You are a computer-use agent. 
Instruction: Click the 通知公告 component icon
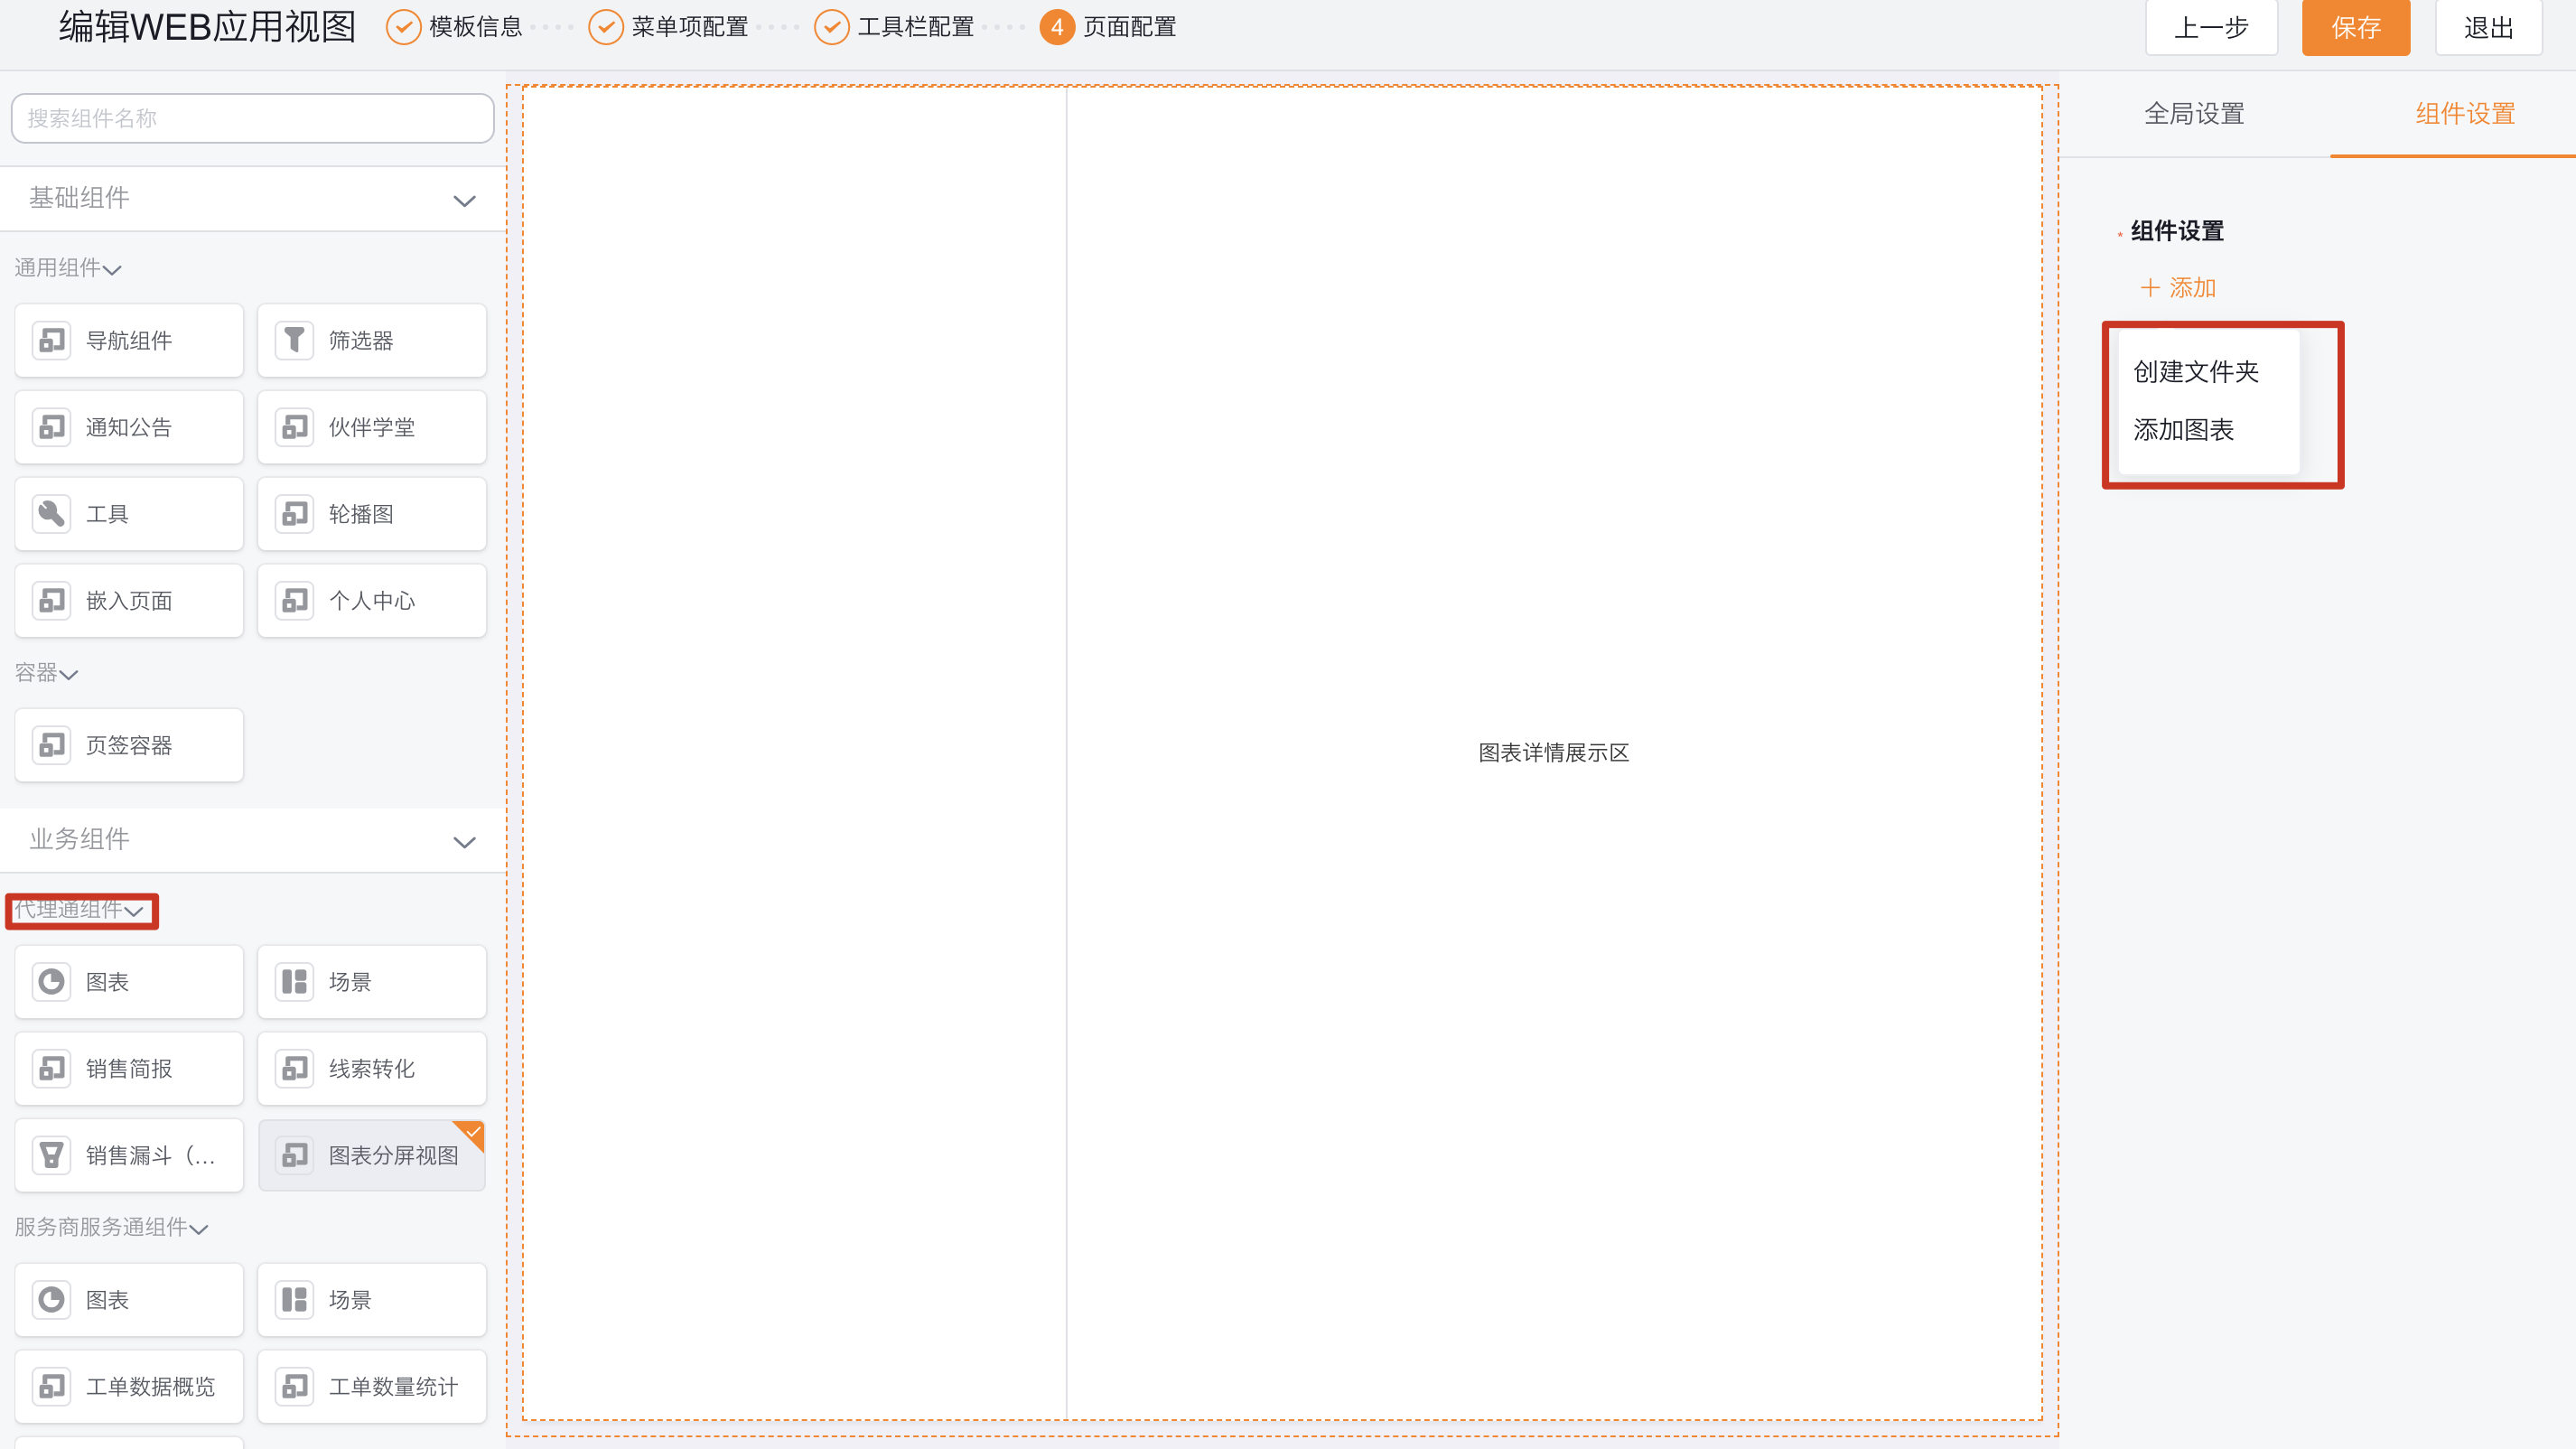52,427
